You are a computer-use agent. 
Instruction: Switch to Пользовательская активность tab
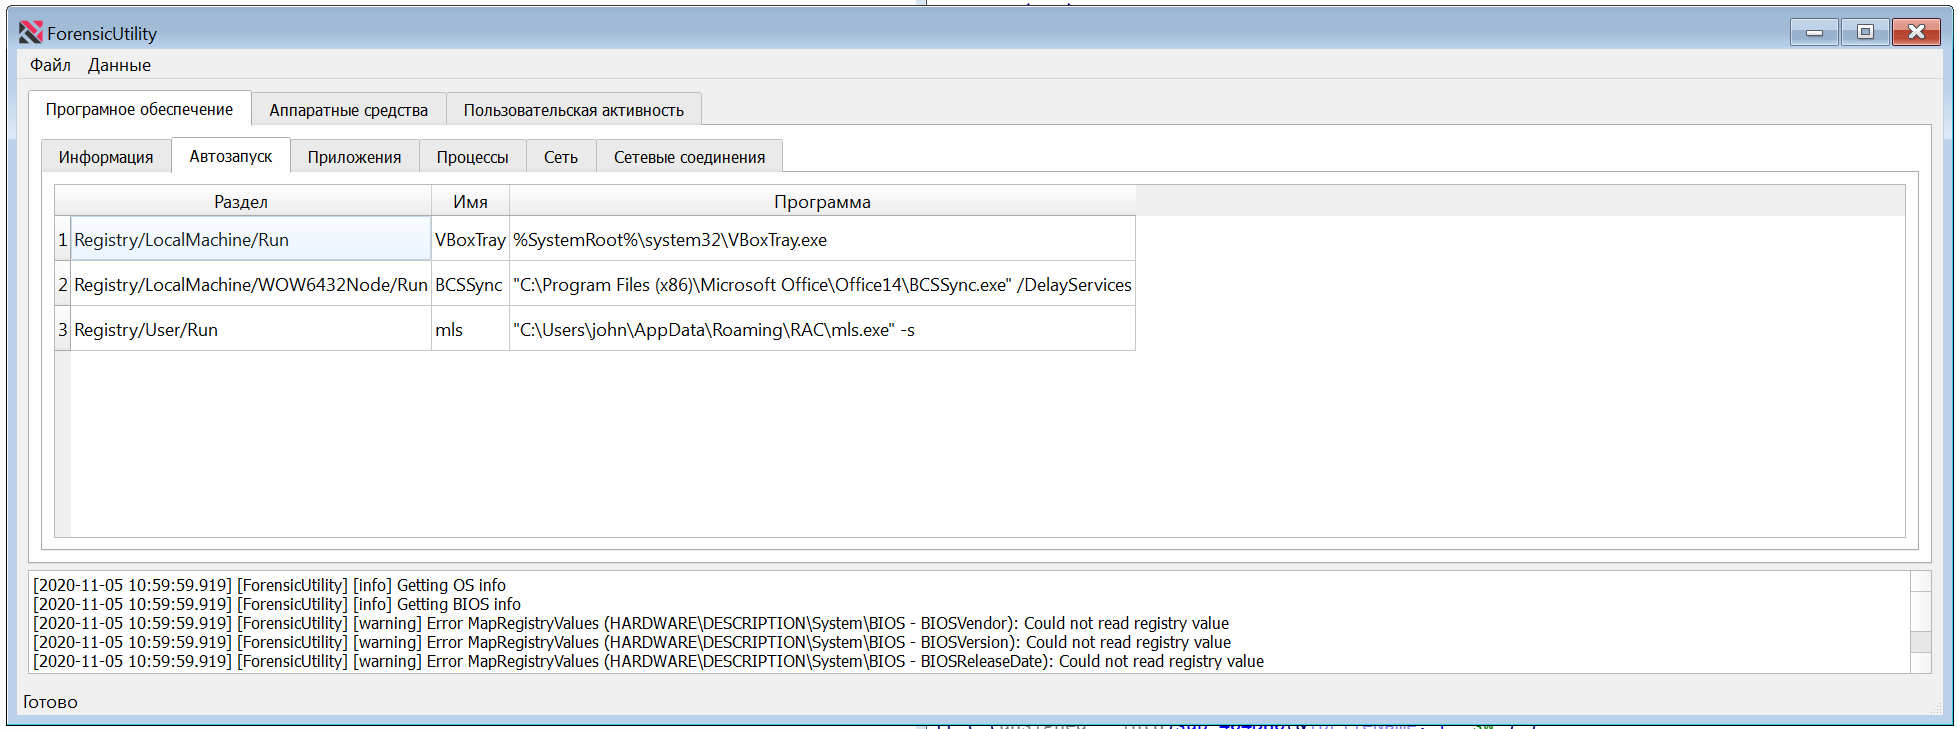(x=573, y=110)
